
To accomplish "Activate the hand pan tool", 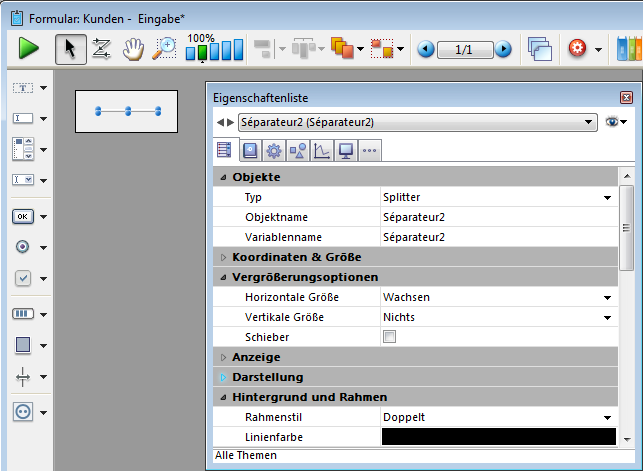I will point(132,48).
